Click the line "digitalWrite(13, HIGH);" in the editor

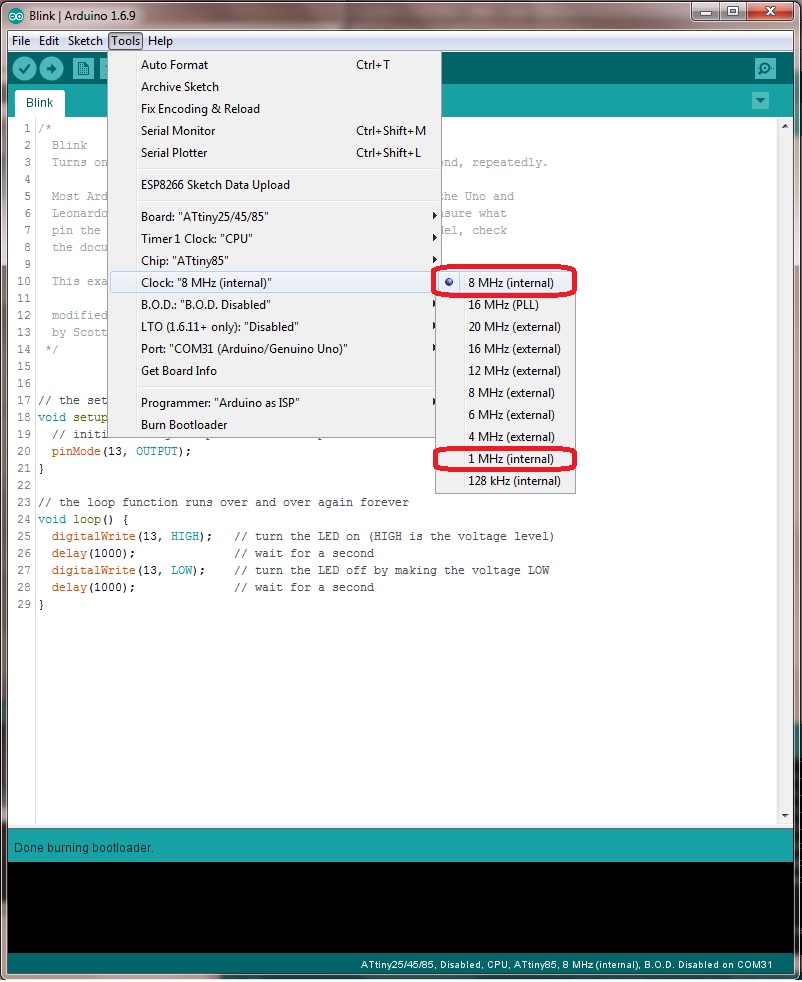point(131,537)
